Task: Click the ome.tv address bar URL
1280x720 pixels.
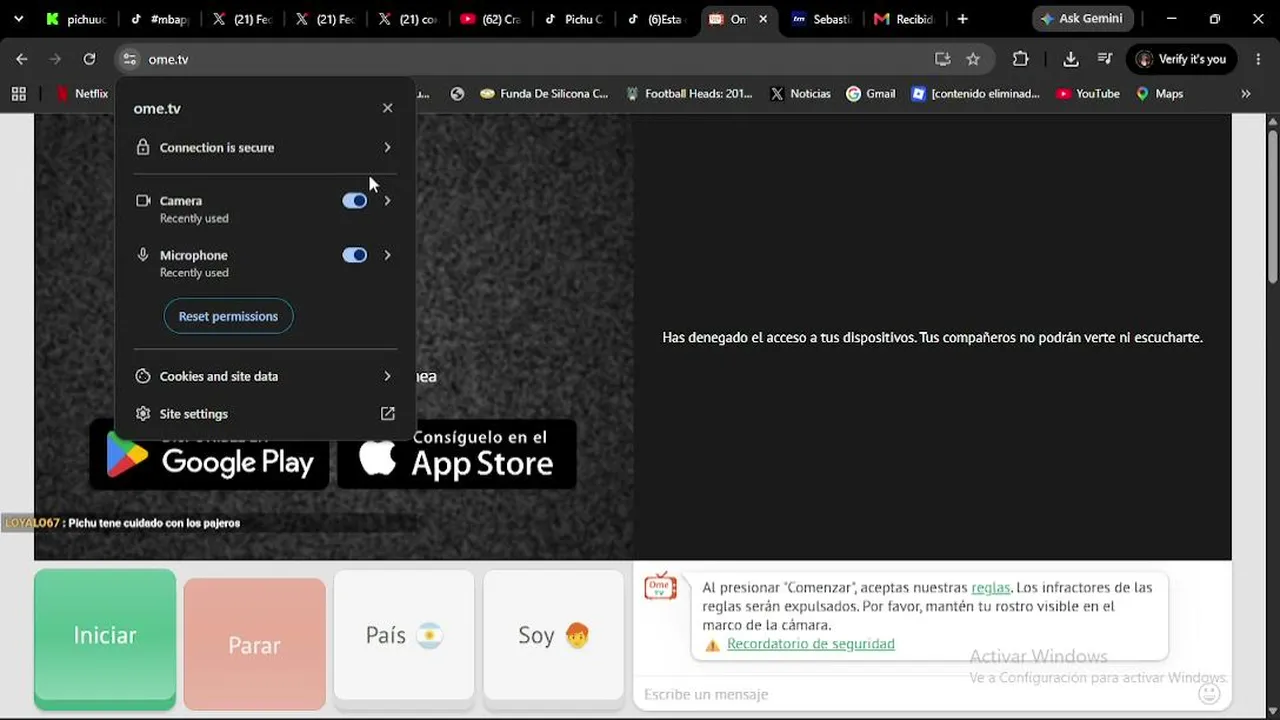Action: (168, 59)
